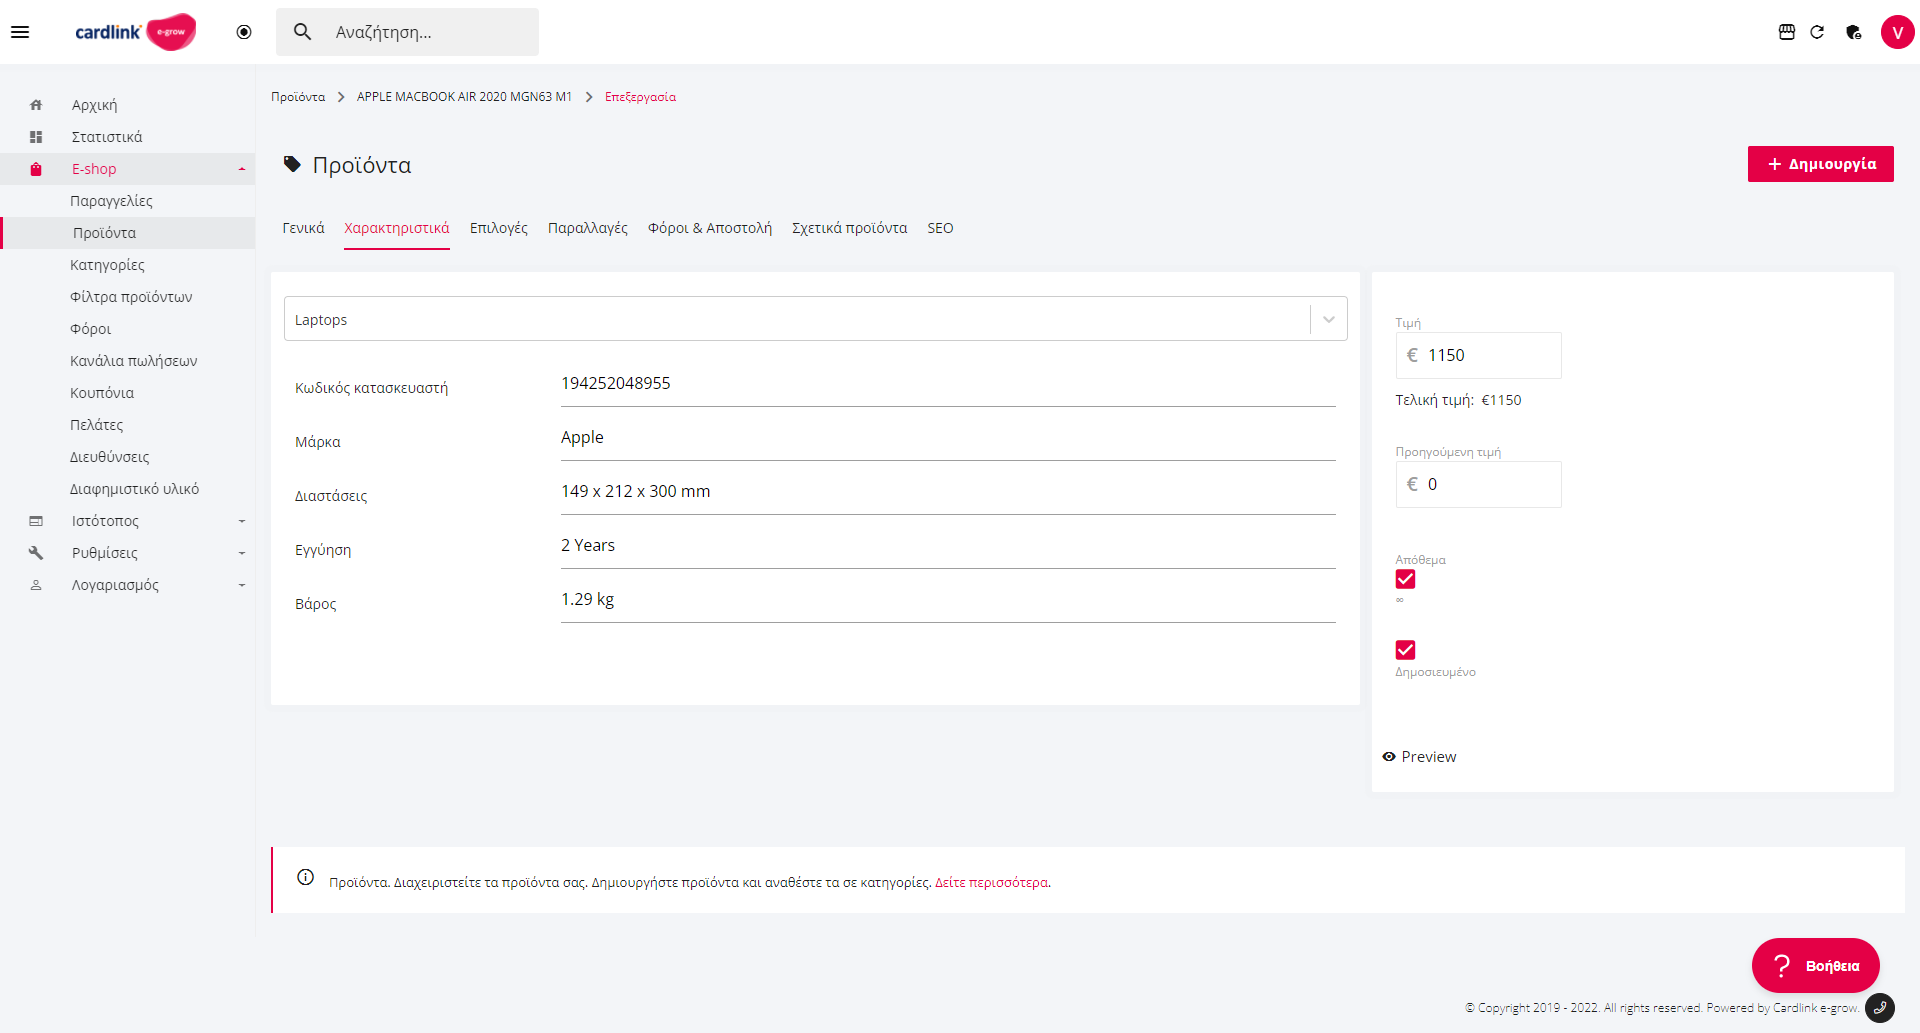
Task: Edit the Κωδικός κατασκευαστή value field
Action: coord(948,384)
